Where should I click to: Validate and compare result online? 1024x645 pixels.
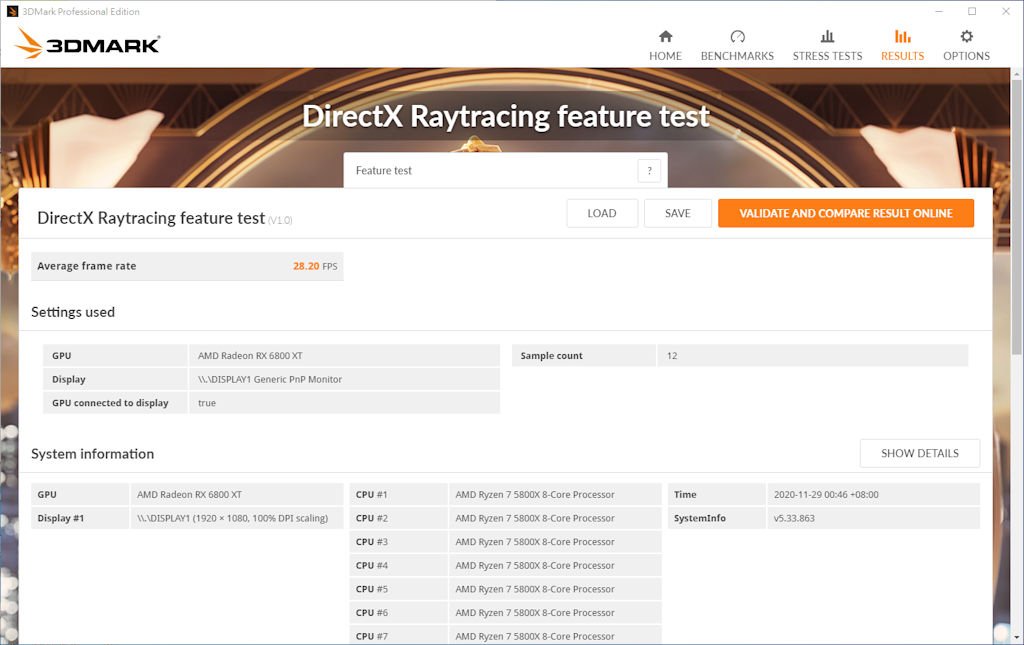(846, 213)
